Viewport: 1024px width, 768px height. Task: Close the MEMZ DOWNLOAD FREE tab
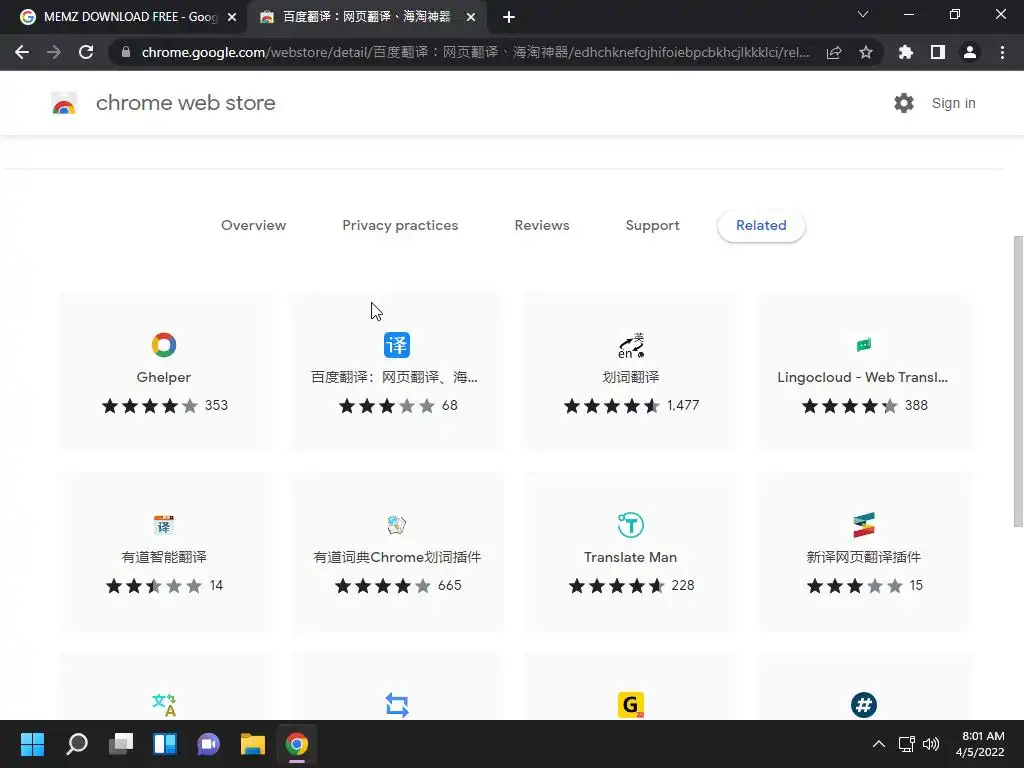tap(232, 17)
